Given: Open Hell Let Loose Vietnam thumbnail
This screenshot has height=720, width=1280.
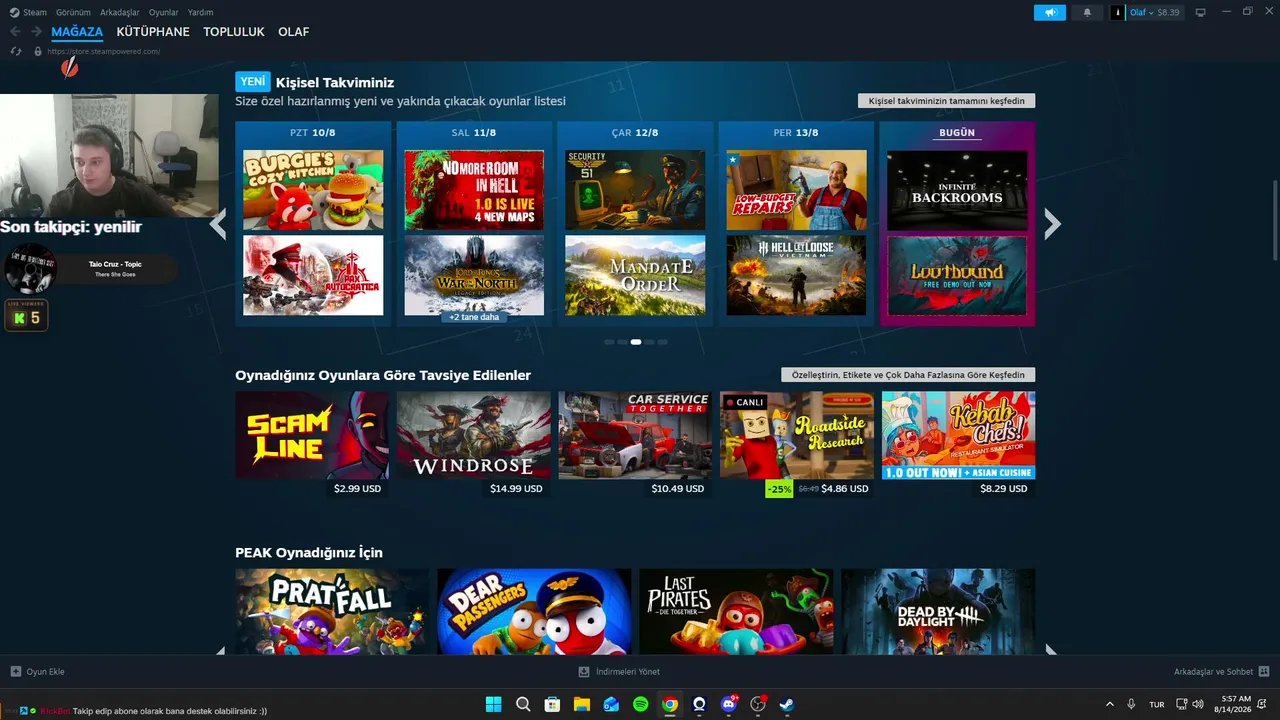Looking at the screenshot, I should coord(796,275).
